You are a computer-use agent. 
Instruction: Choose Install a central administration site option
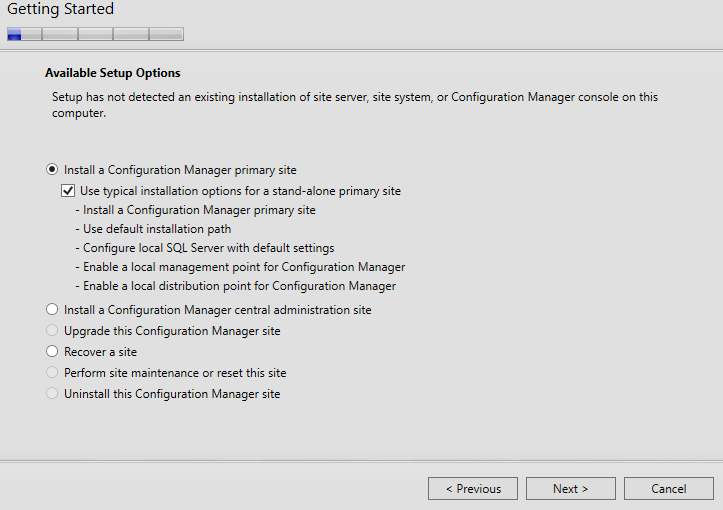(52, 309)
